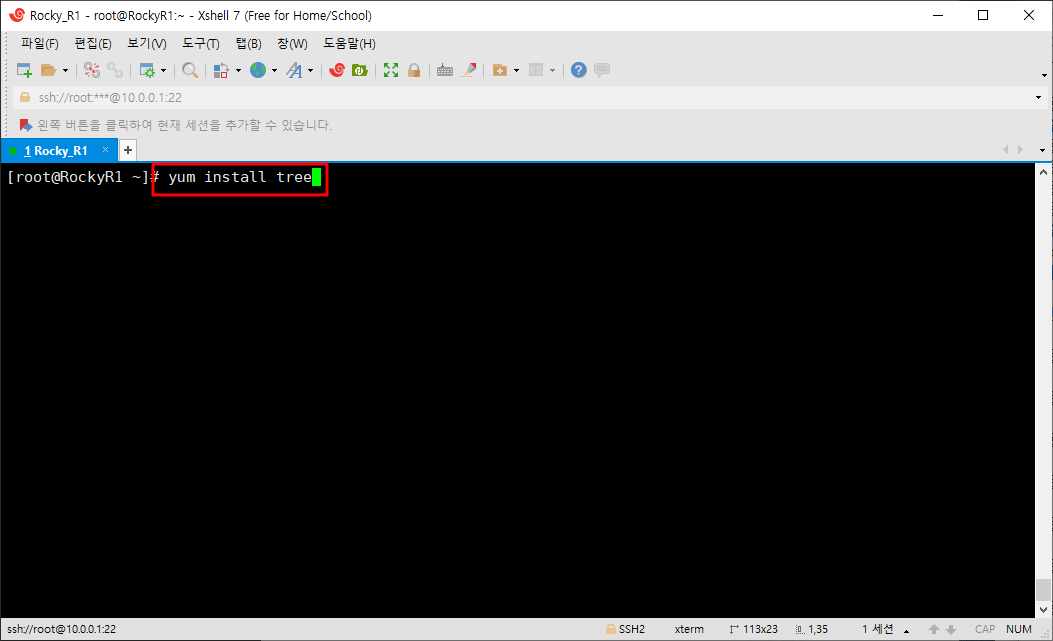Click the Key Mapping keyboard icon
Image resolution: width=1053 pixels, height=641 pixels.
[x=445, y=70]
